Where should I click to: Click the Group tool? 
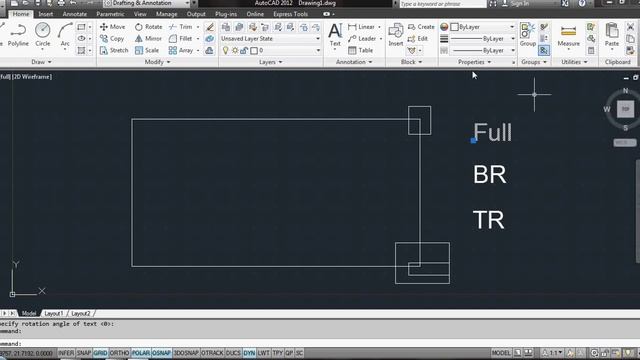[527, 35]
